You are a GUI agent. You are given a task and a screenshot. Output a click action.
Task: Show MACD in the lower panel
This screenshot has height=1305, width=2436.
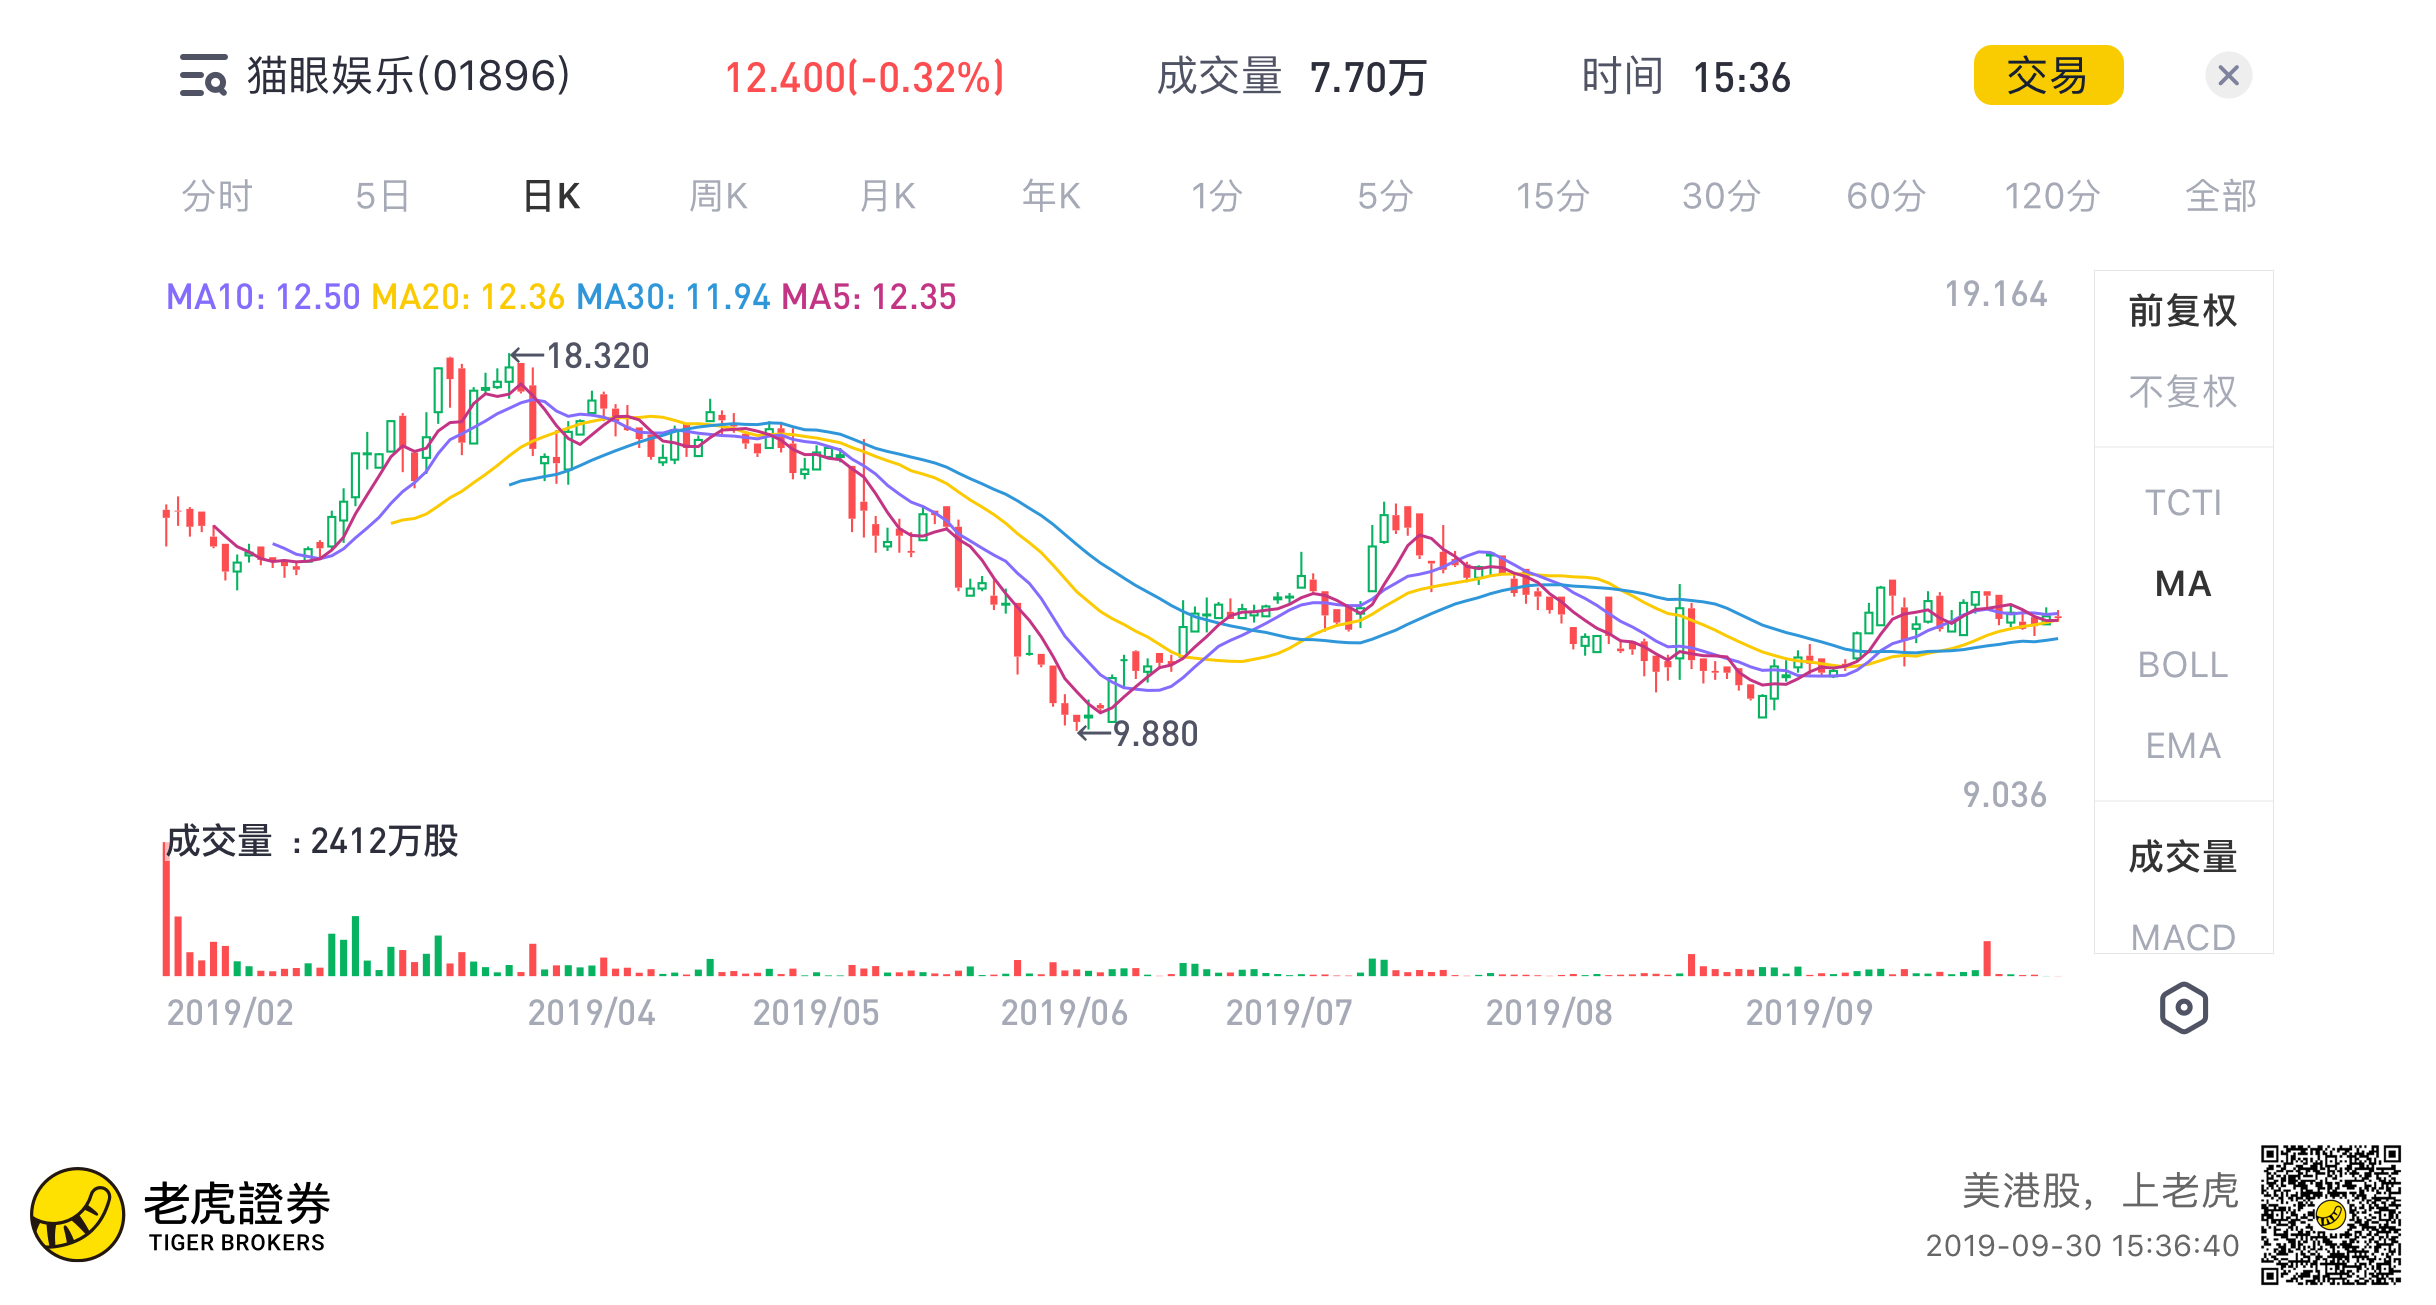pyautogui.click(x=2182, y=937)
